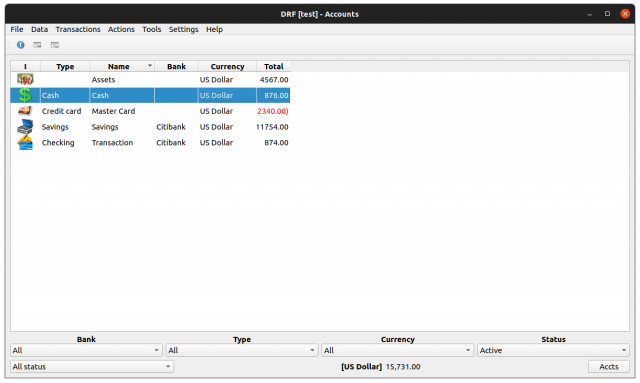
Task: Sort by the Bank column header
Action: click(x=176, y=67)
